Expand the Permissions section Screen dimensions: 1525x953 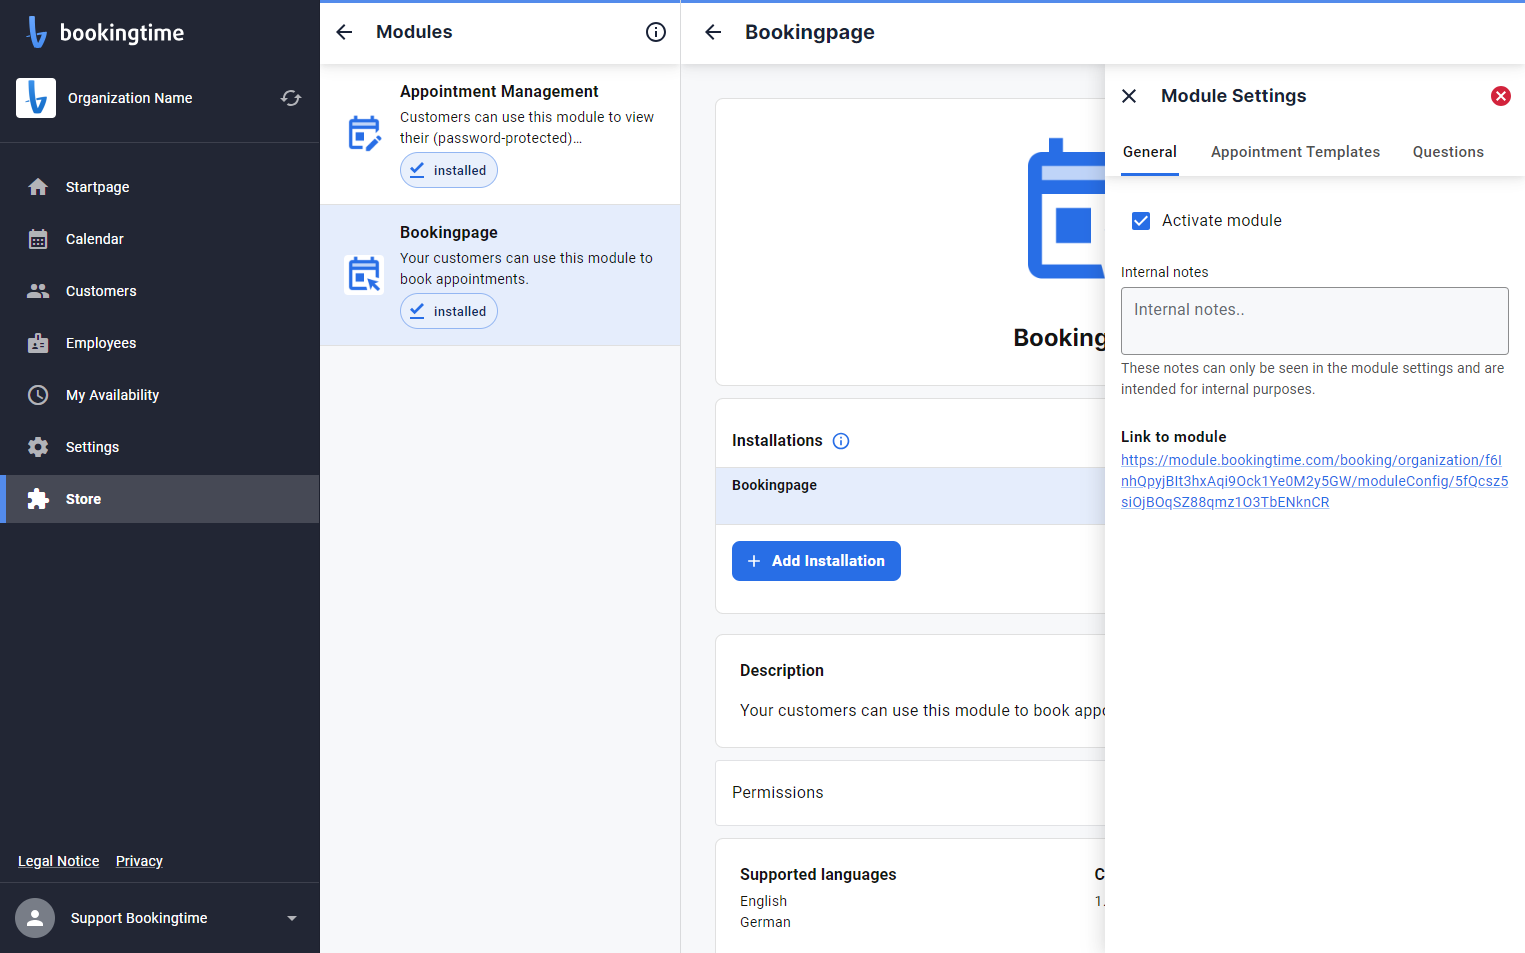910,793
